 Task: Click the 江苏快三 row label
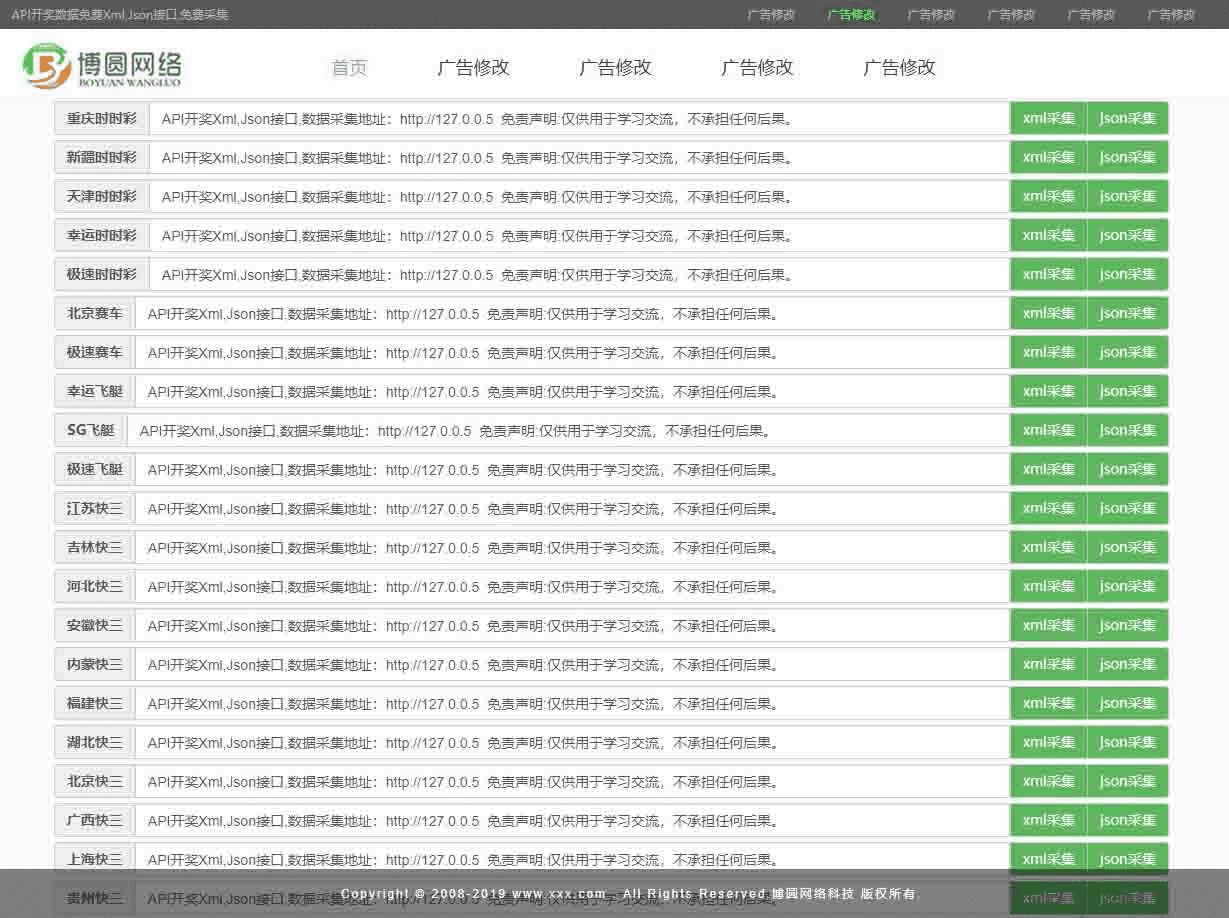tap(94, 508)
